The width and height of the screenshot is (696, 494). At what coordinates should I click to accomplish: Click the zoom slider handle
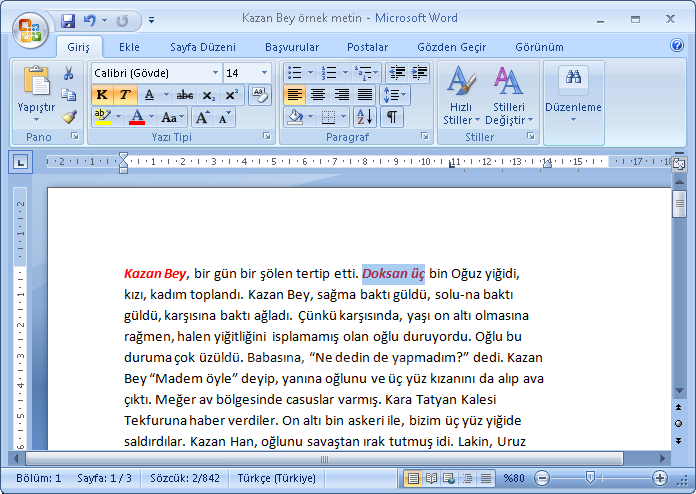point(590,478)
